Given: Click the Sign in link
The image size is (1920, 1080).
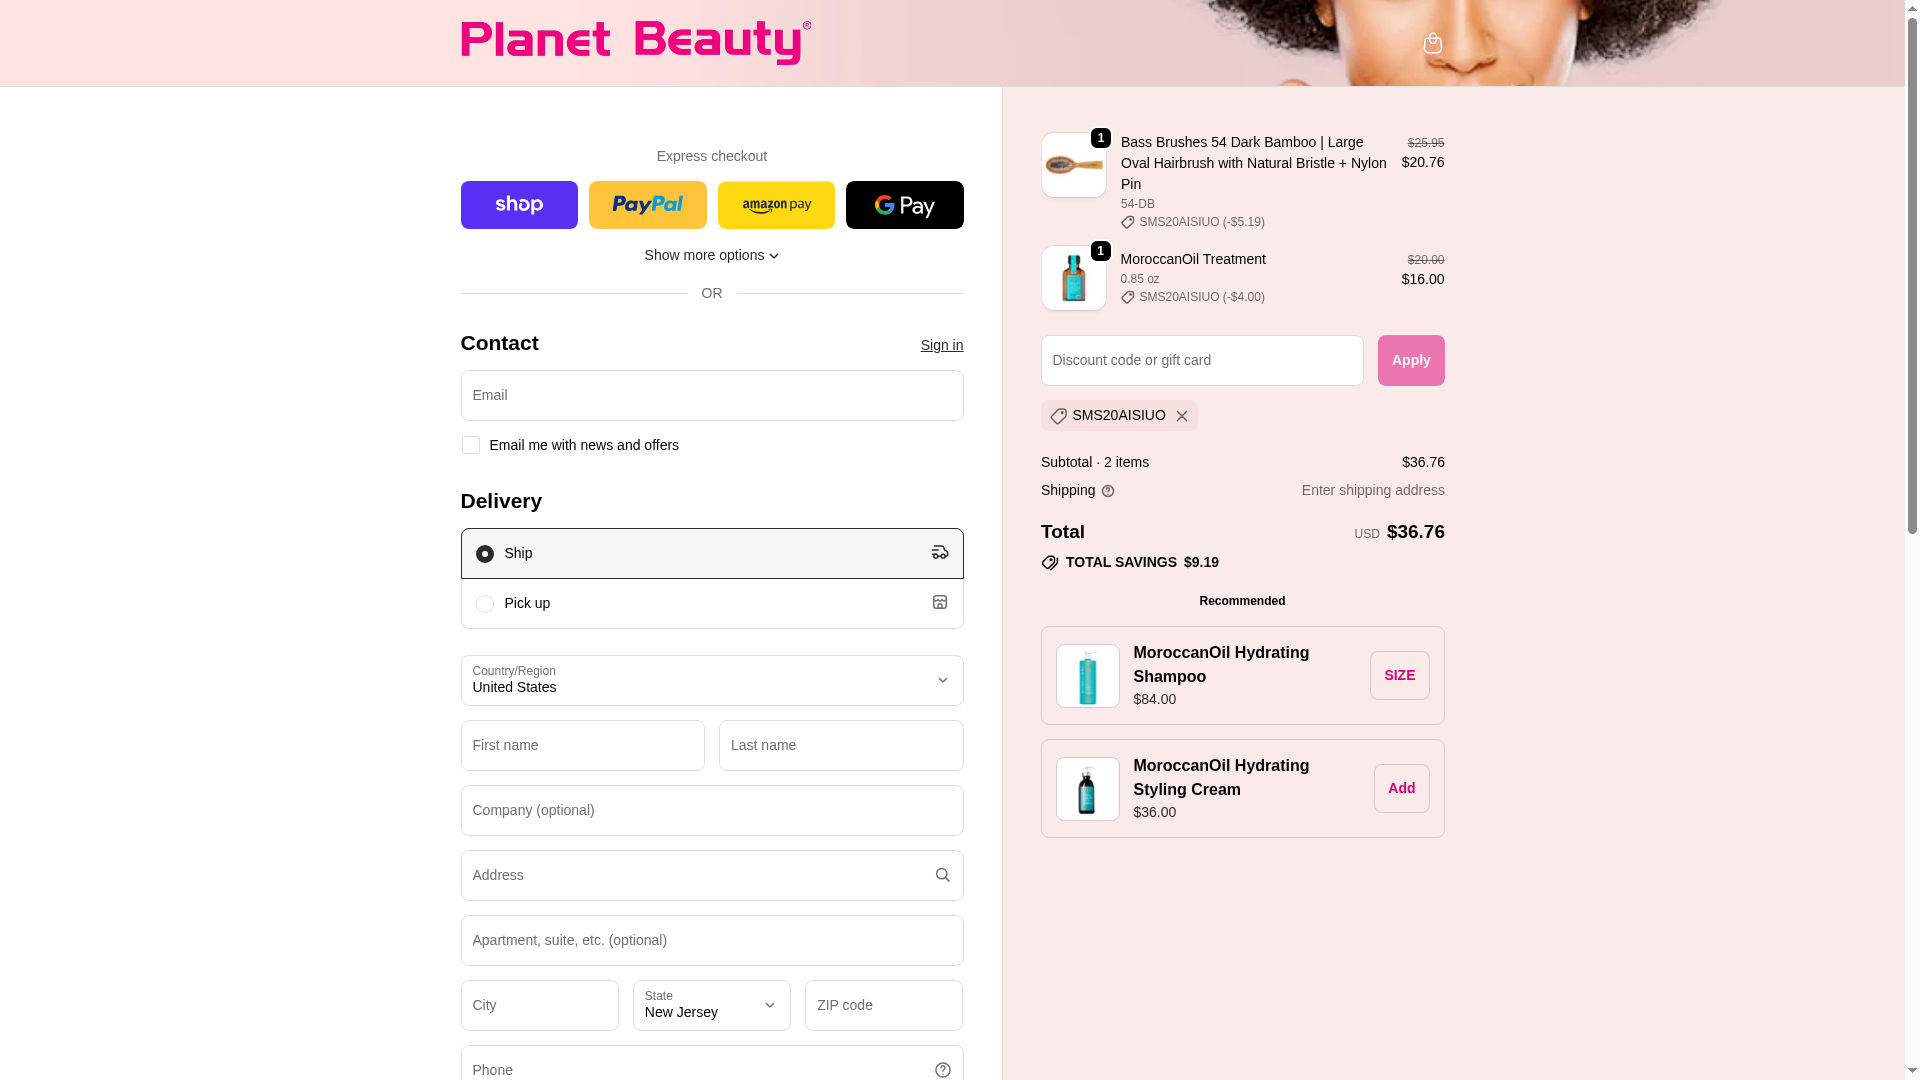Looking at the screenshot, I should [x=942, y=345].
